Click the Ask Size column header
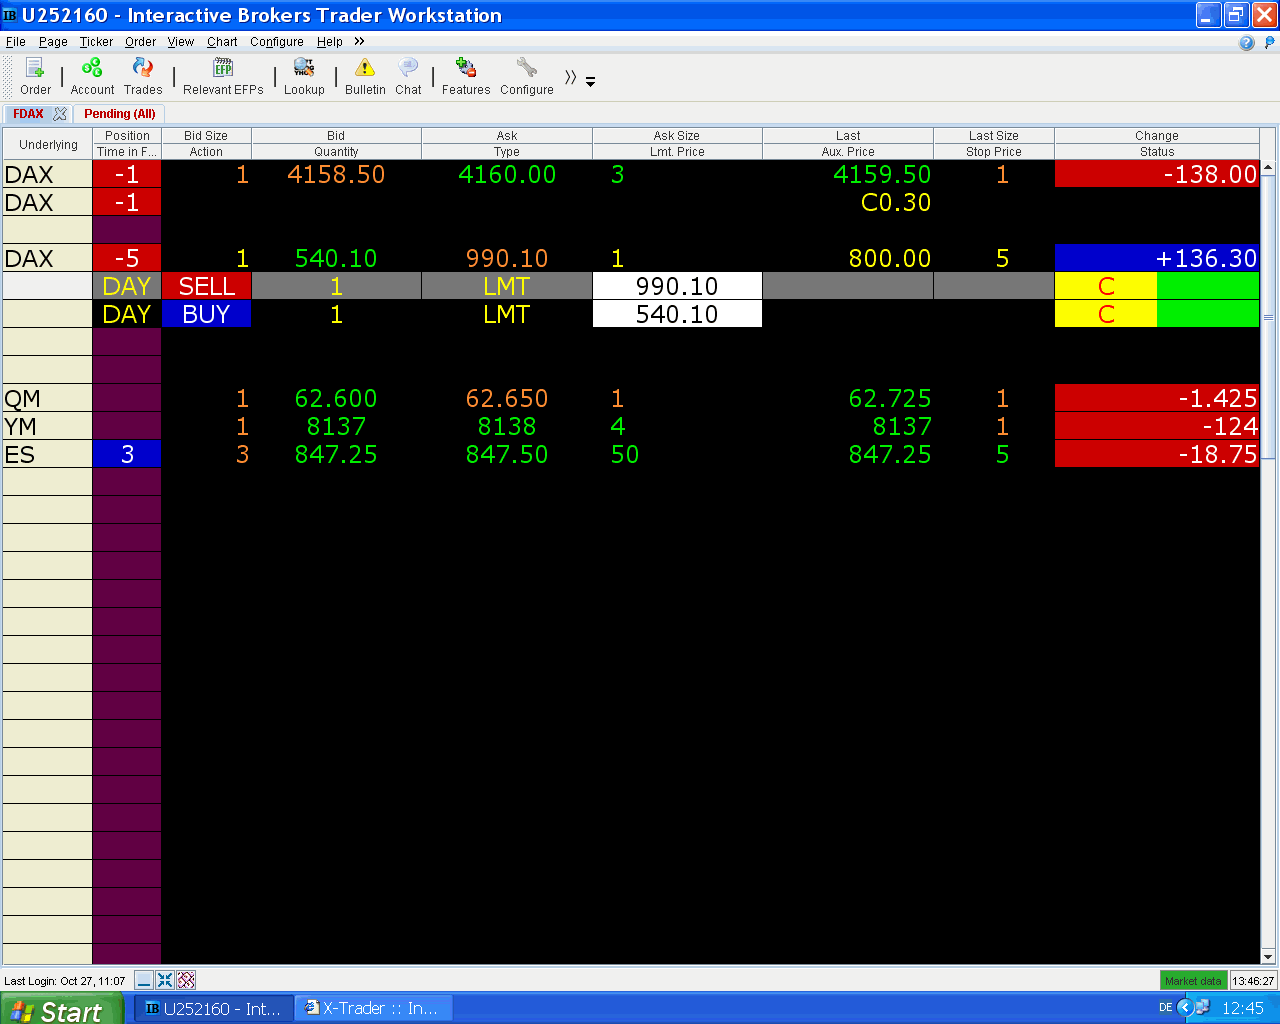Screen dimensions: 1280x1024 pos(677,136)
